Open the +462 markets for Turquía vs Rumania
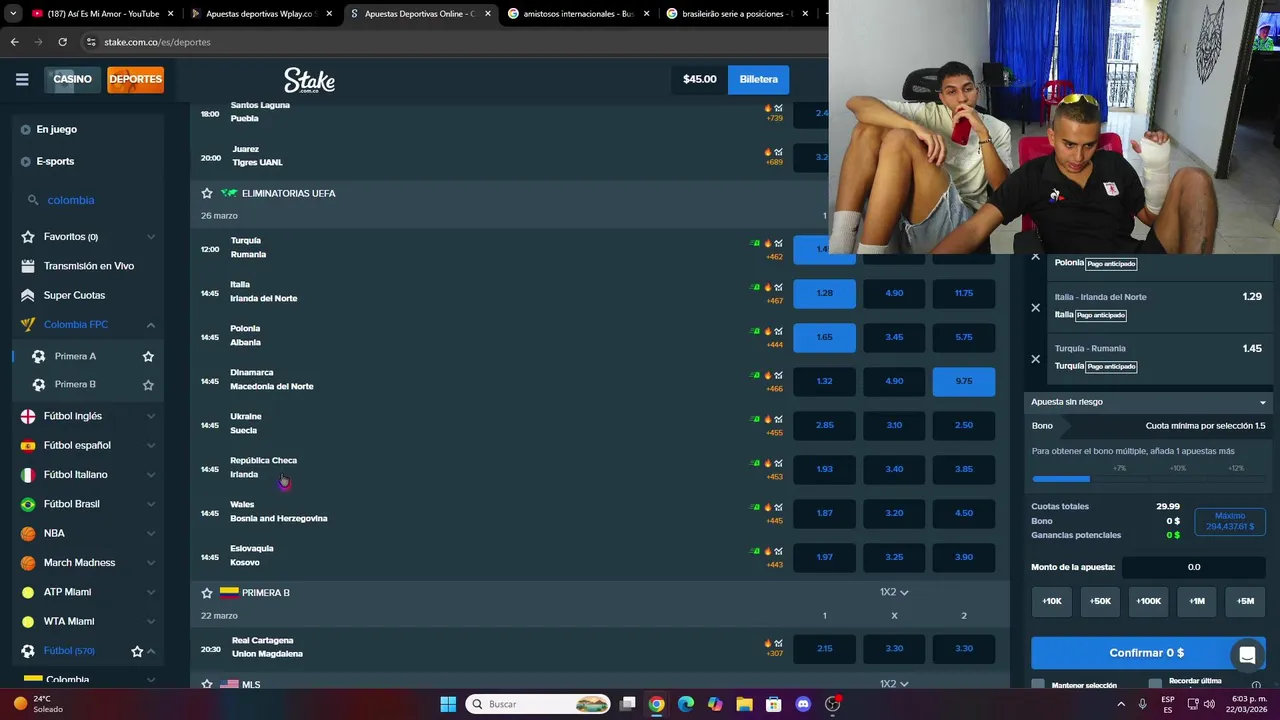The image size is (1280, 720). (774, 257)
